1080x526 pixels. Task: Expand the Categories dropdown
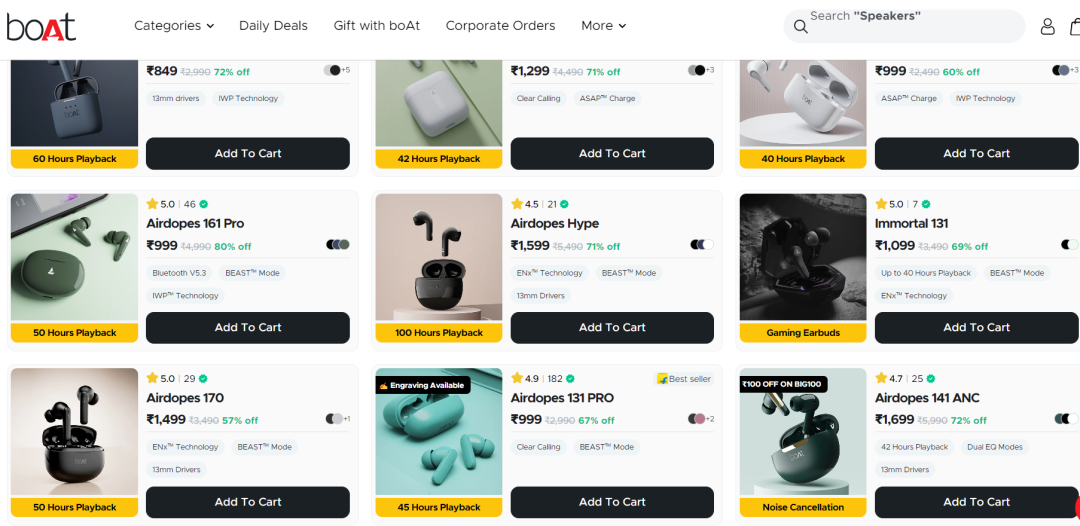[x=174, y=26]
